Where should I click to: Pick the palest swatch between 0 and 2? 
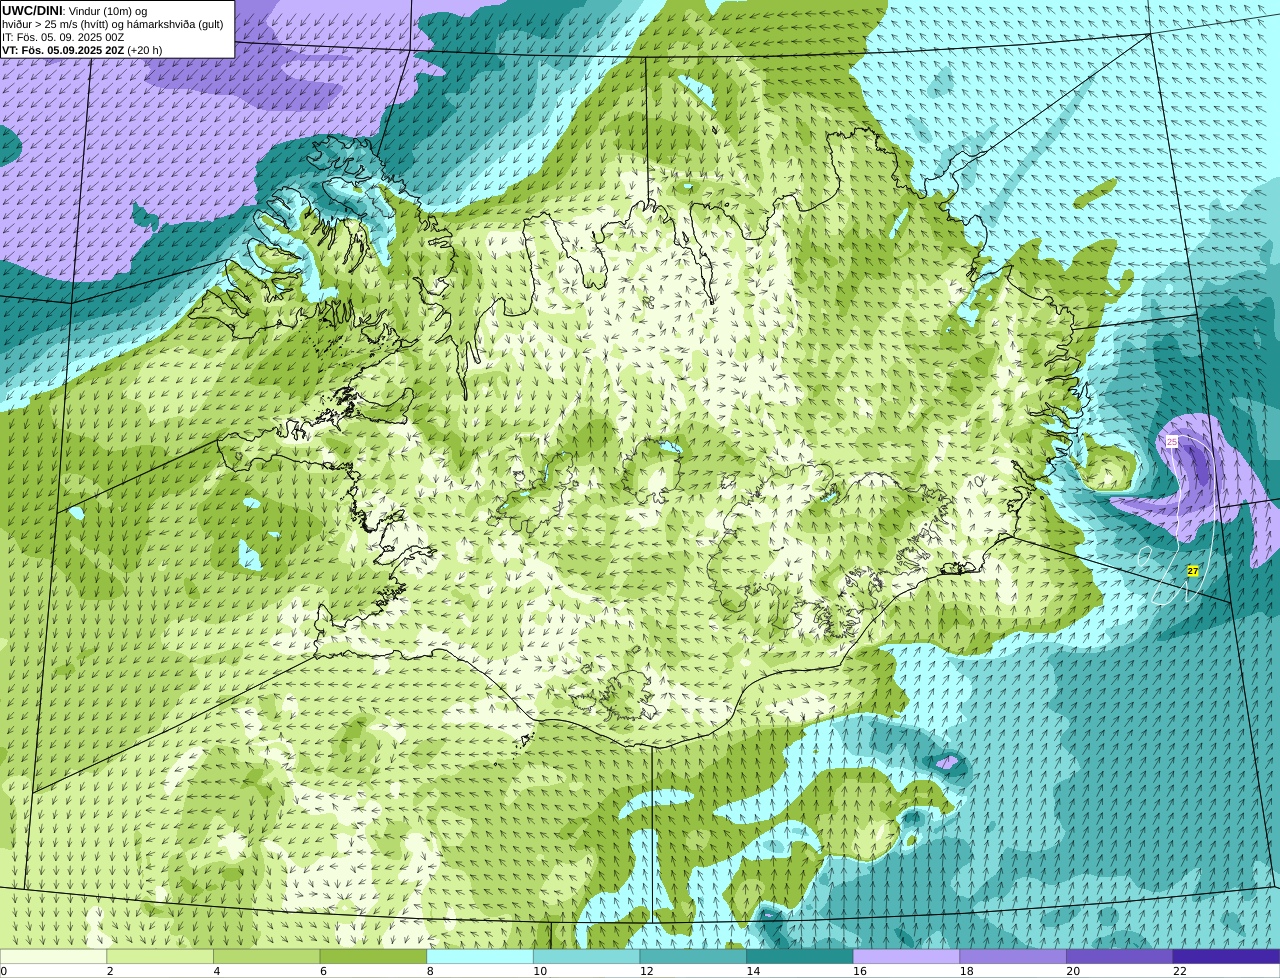(53, 956)
